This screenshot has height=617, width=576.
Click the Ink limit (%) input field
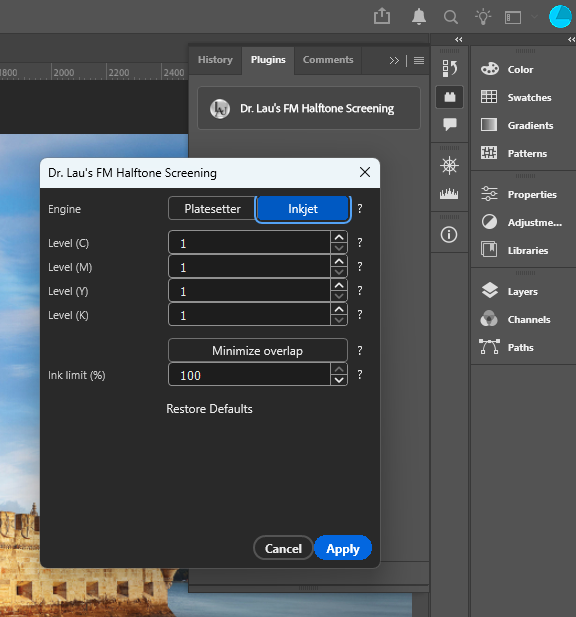pos(249,374)
